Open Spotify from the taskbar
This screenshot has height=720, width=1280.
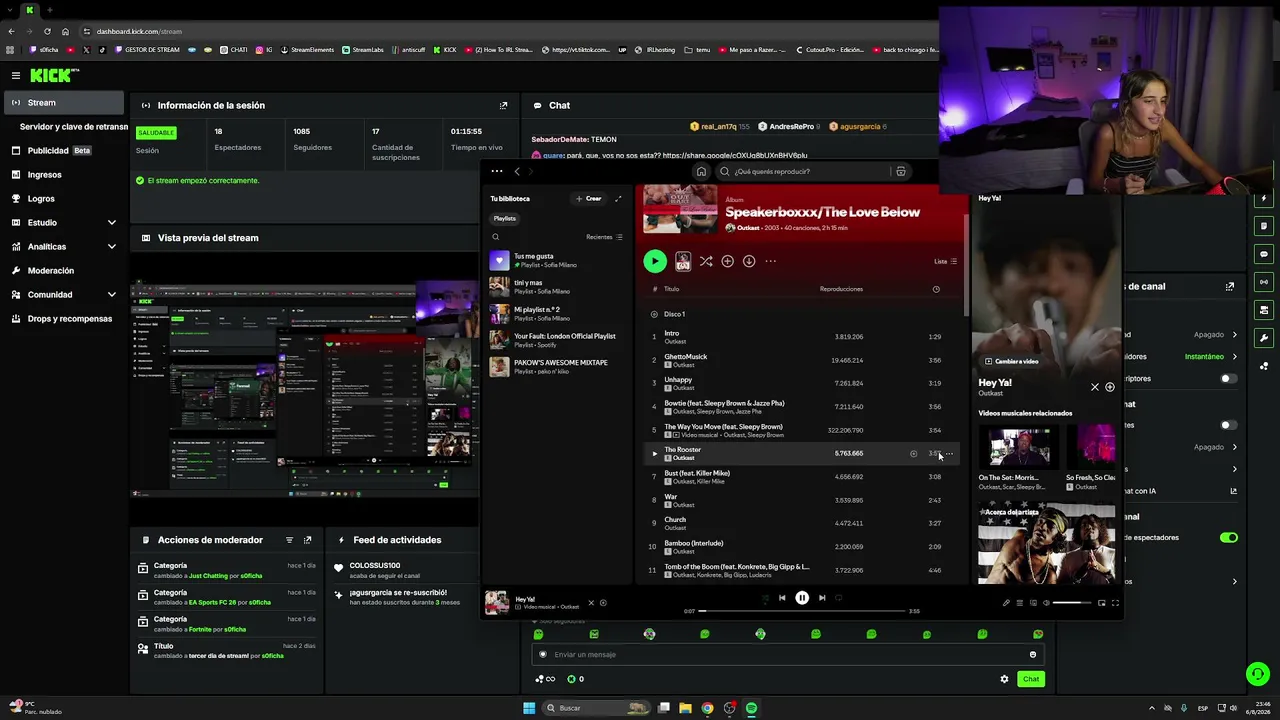click(751, 708)
